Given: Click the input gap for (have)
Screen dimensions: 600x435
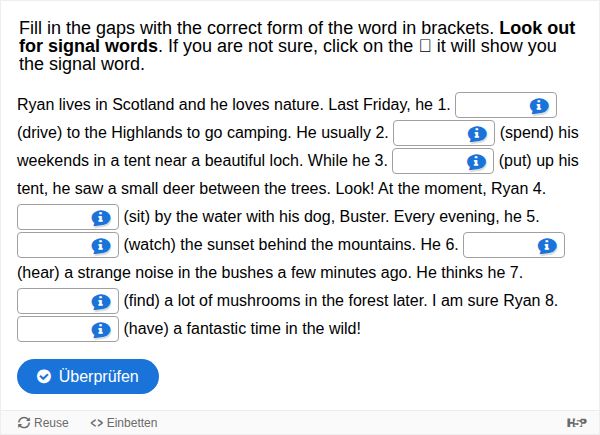Looking at the screenshot, I should 54,329.
